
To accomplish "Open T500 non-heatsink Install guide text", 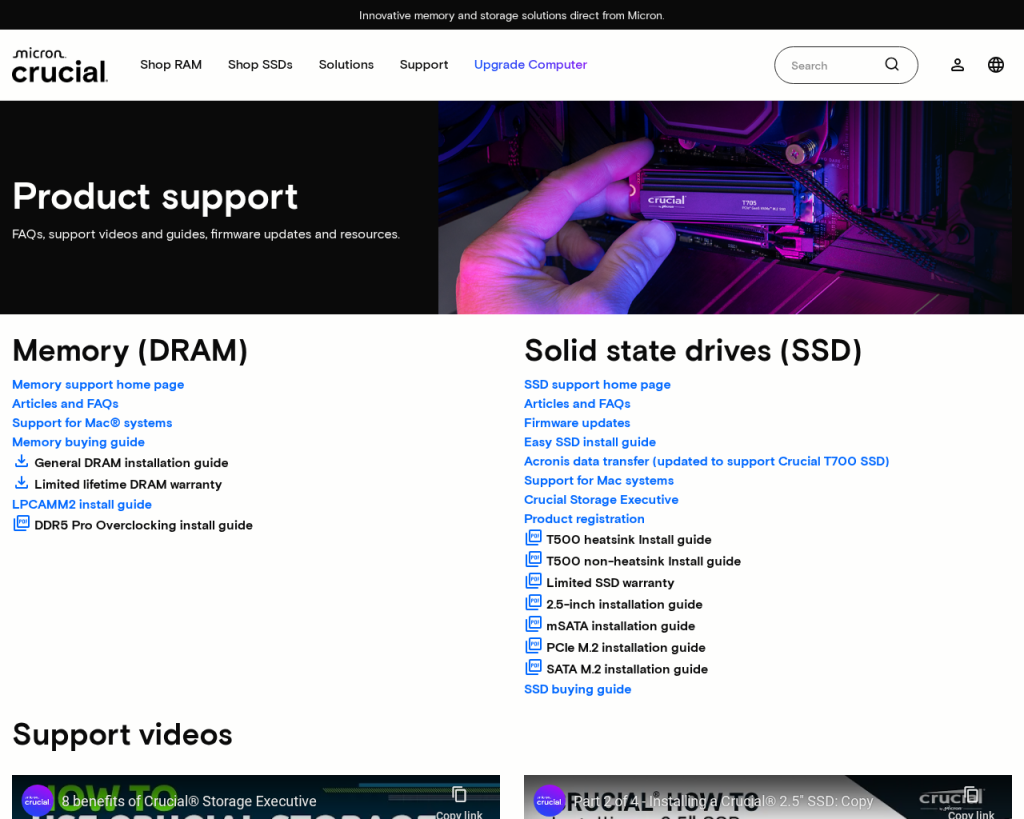I will tap(643, 561).
